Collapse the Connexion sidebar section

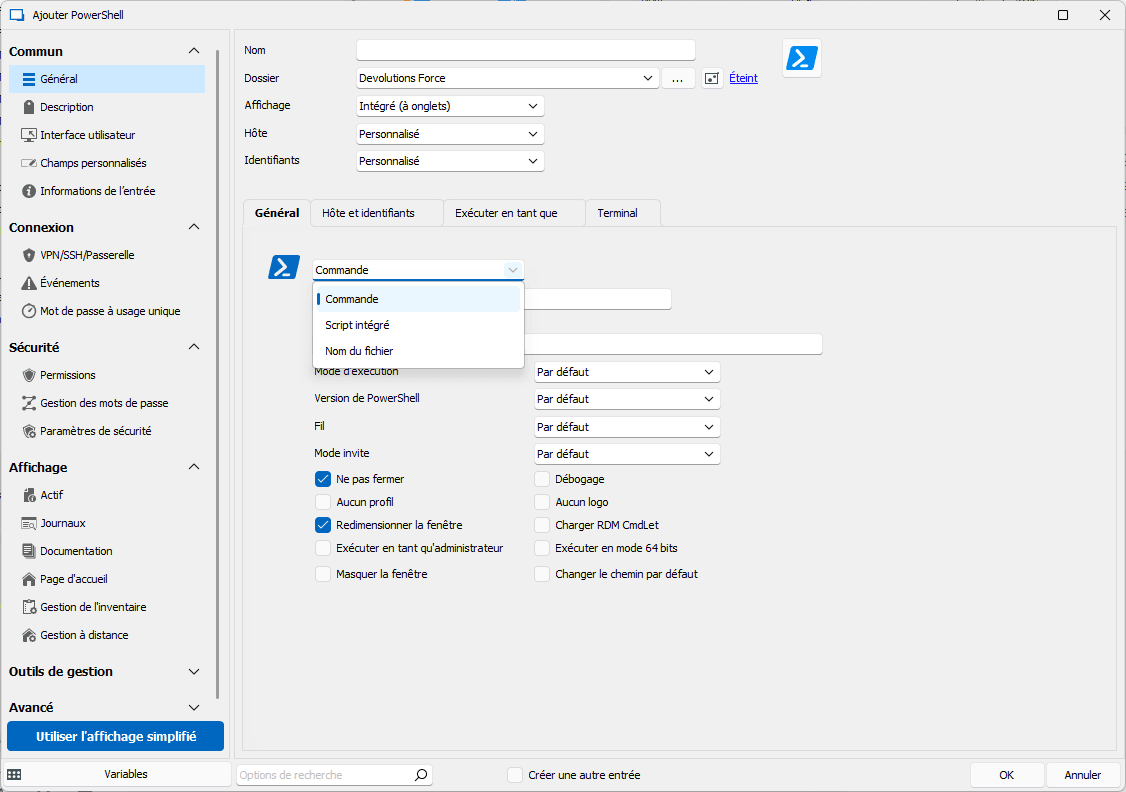(194, 227)
